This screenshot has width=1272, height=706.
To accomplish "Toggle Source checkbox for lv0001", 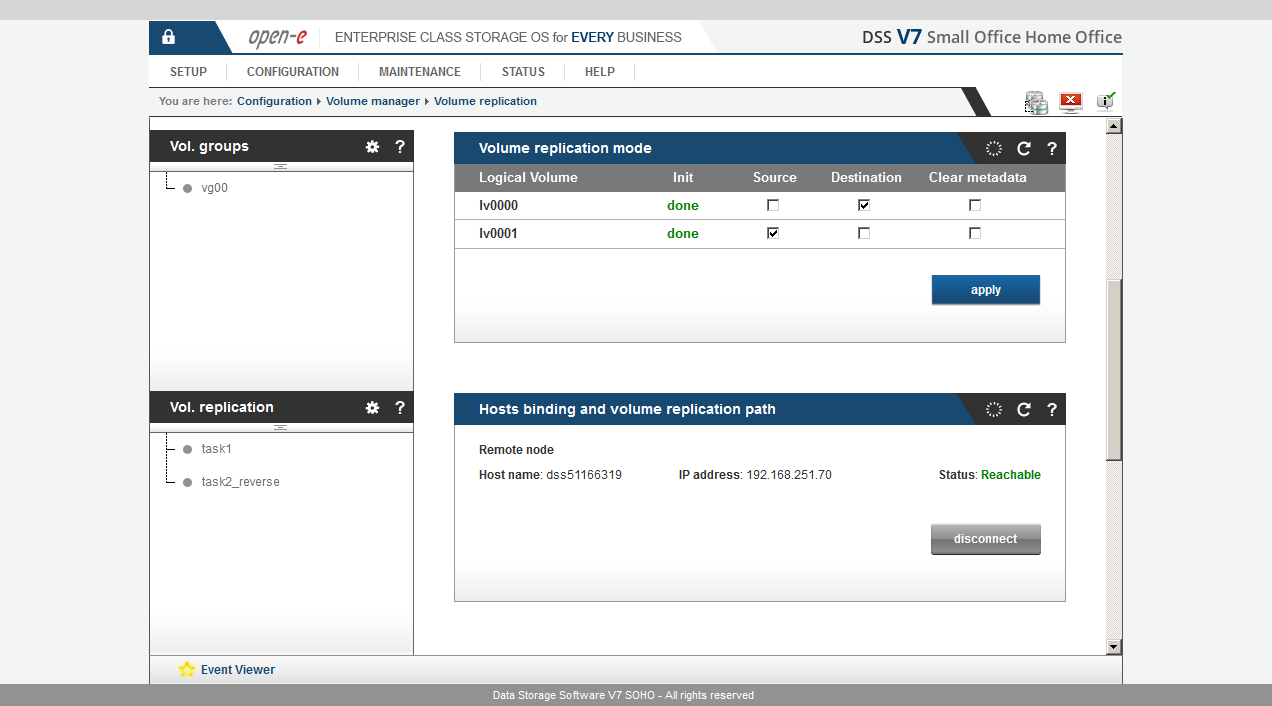I will [773, 233].
